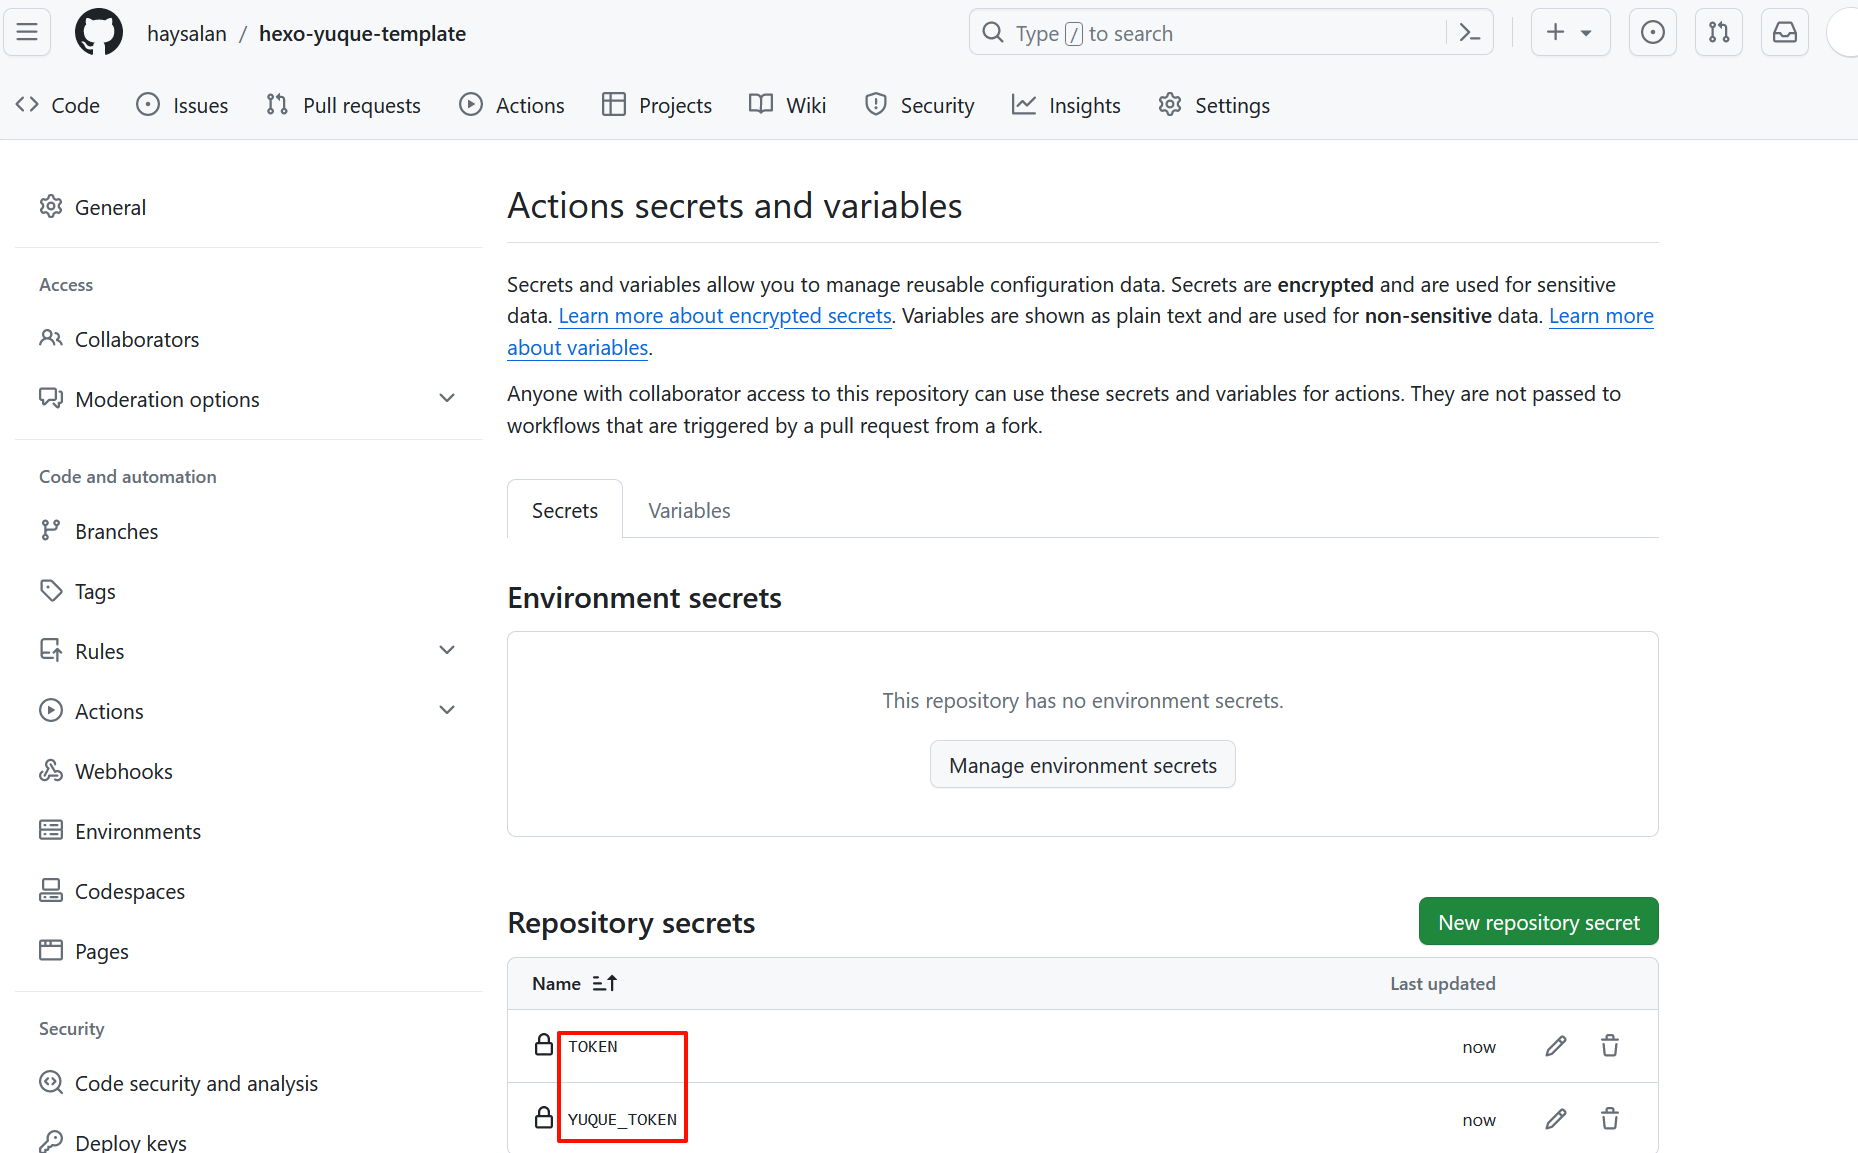1858x1153 pixels.
Task: Open the global issues icon in header
Action: point(1653,33)
